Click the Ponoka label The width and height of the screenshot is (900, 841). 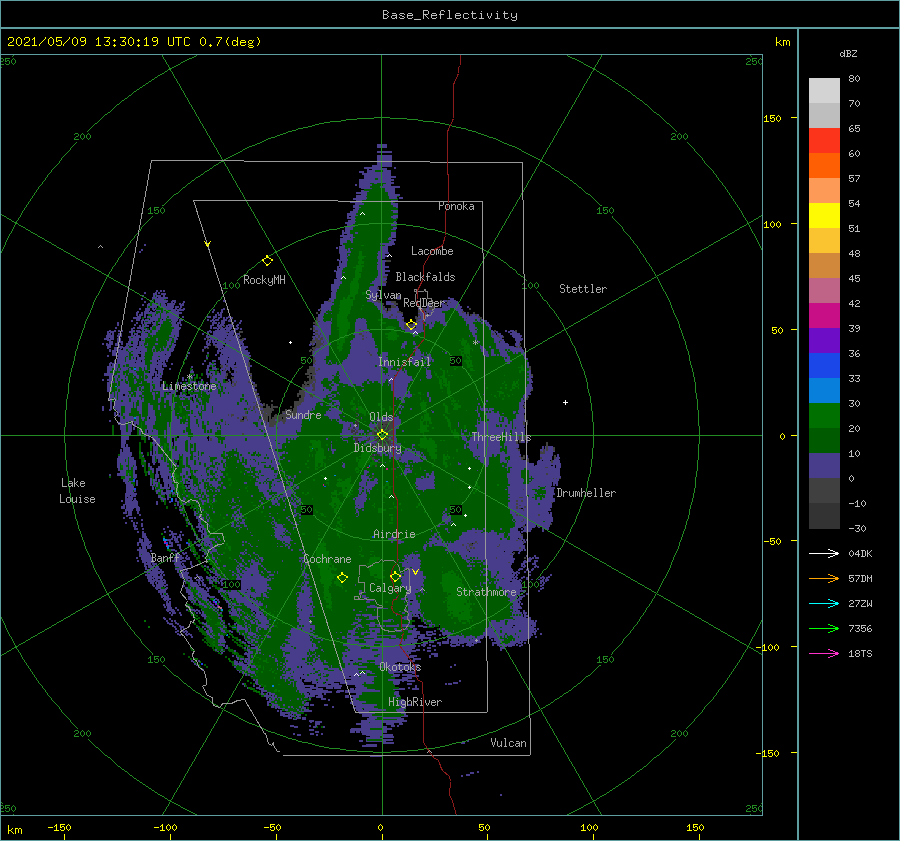(456, 206)
